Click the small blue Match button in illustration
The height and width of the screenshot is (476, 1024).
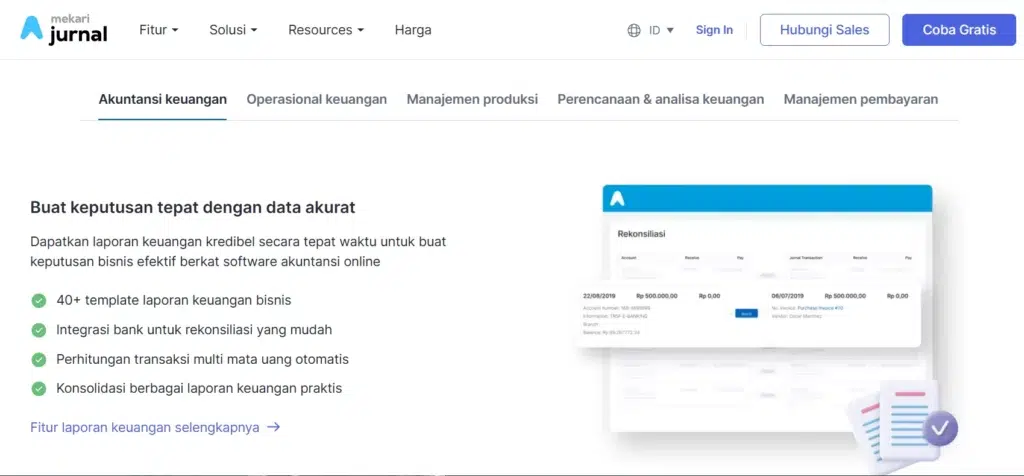click(746, 313)
